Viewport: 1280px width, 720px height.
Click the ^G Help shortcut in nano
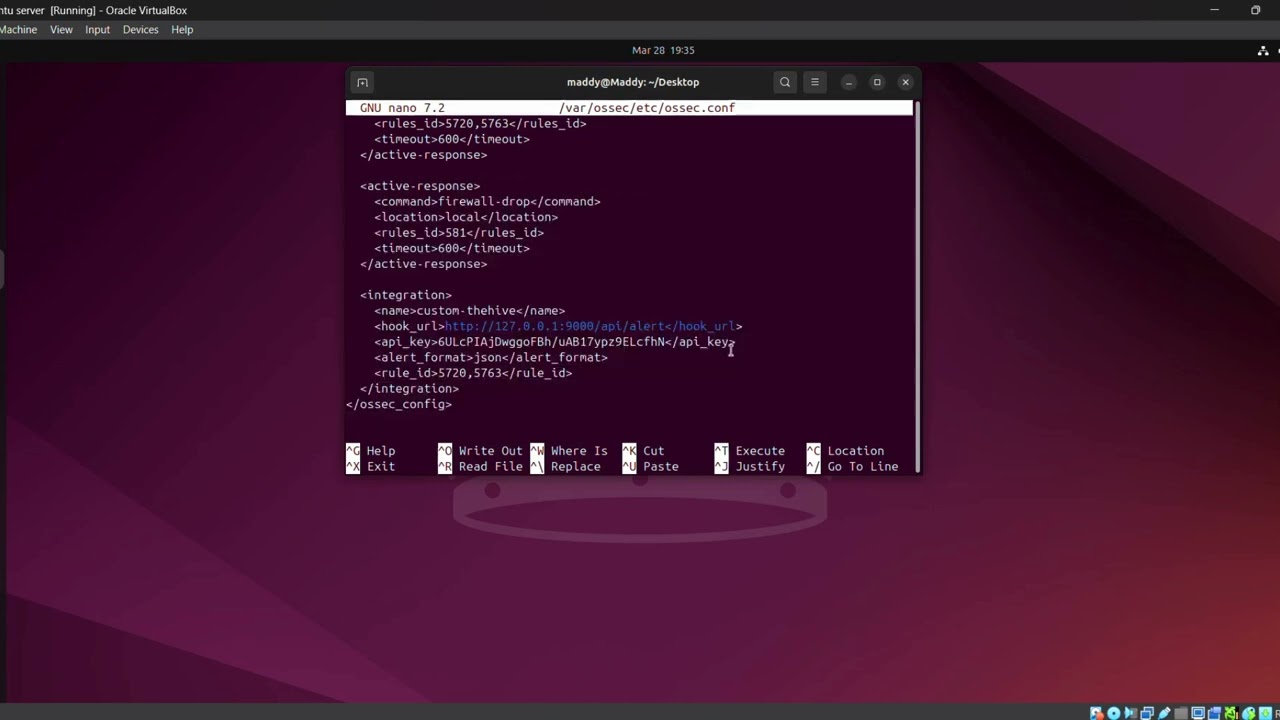[x=371, y=451]
